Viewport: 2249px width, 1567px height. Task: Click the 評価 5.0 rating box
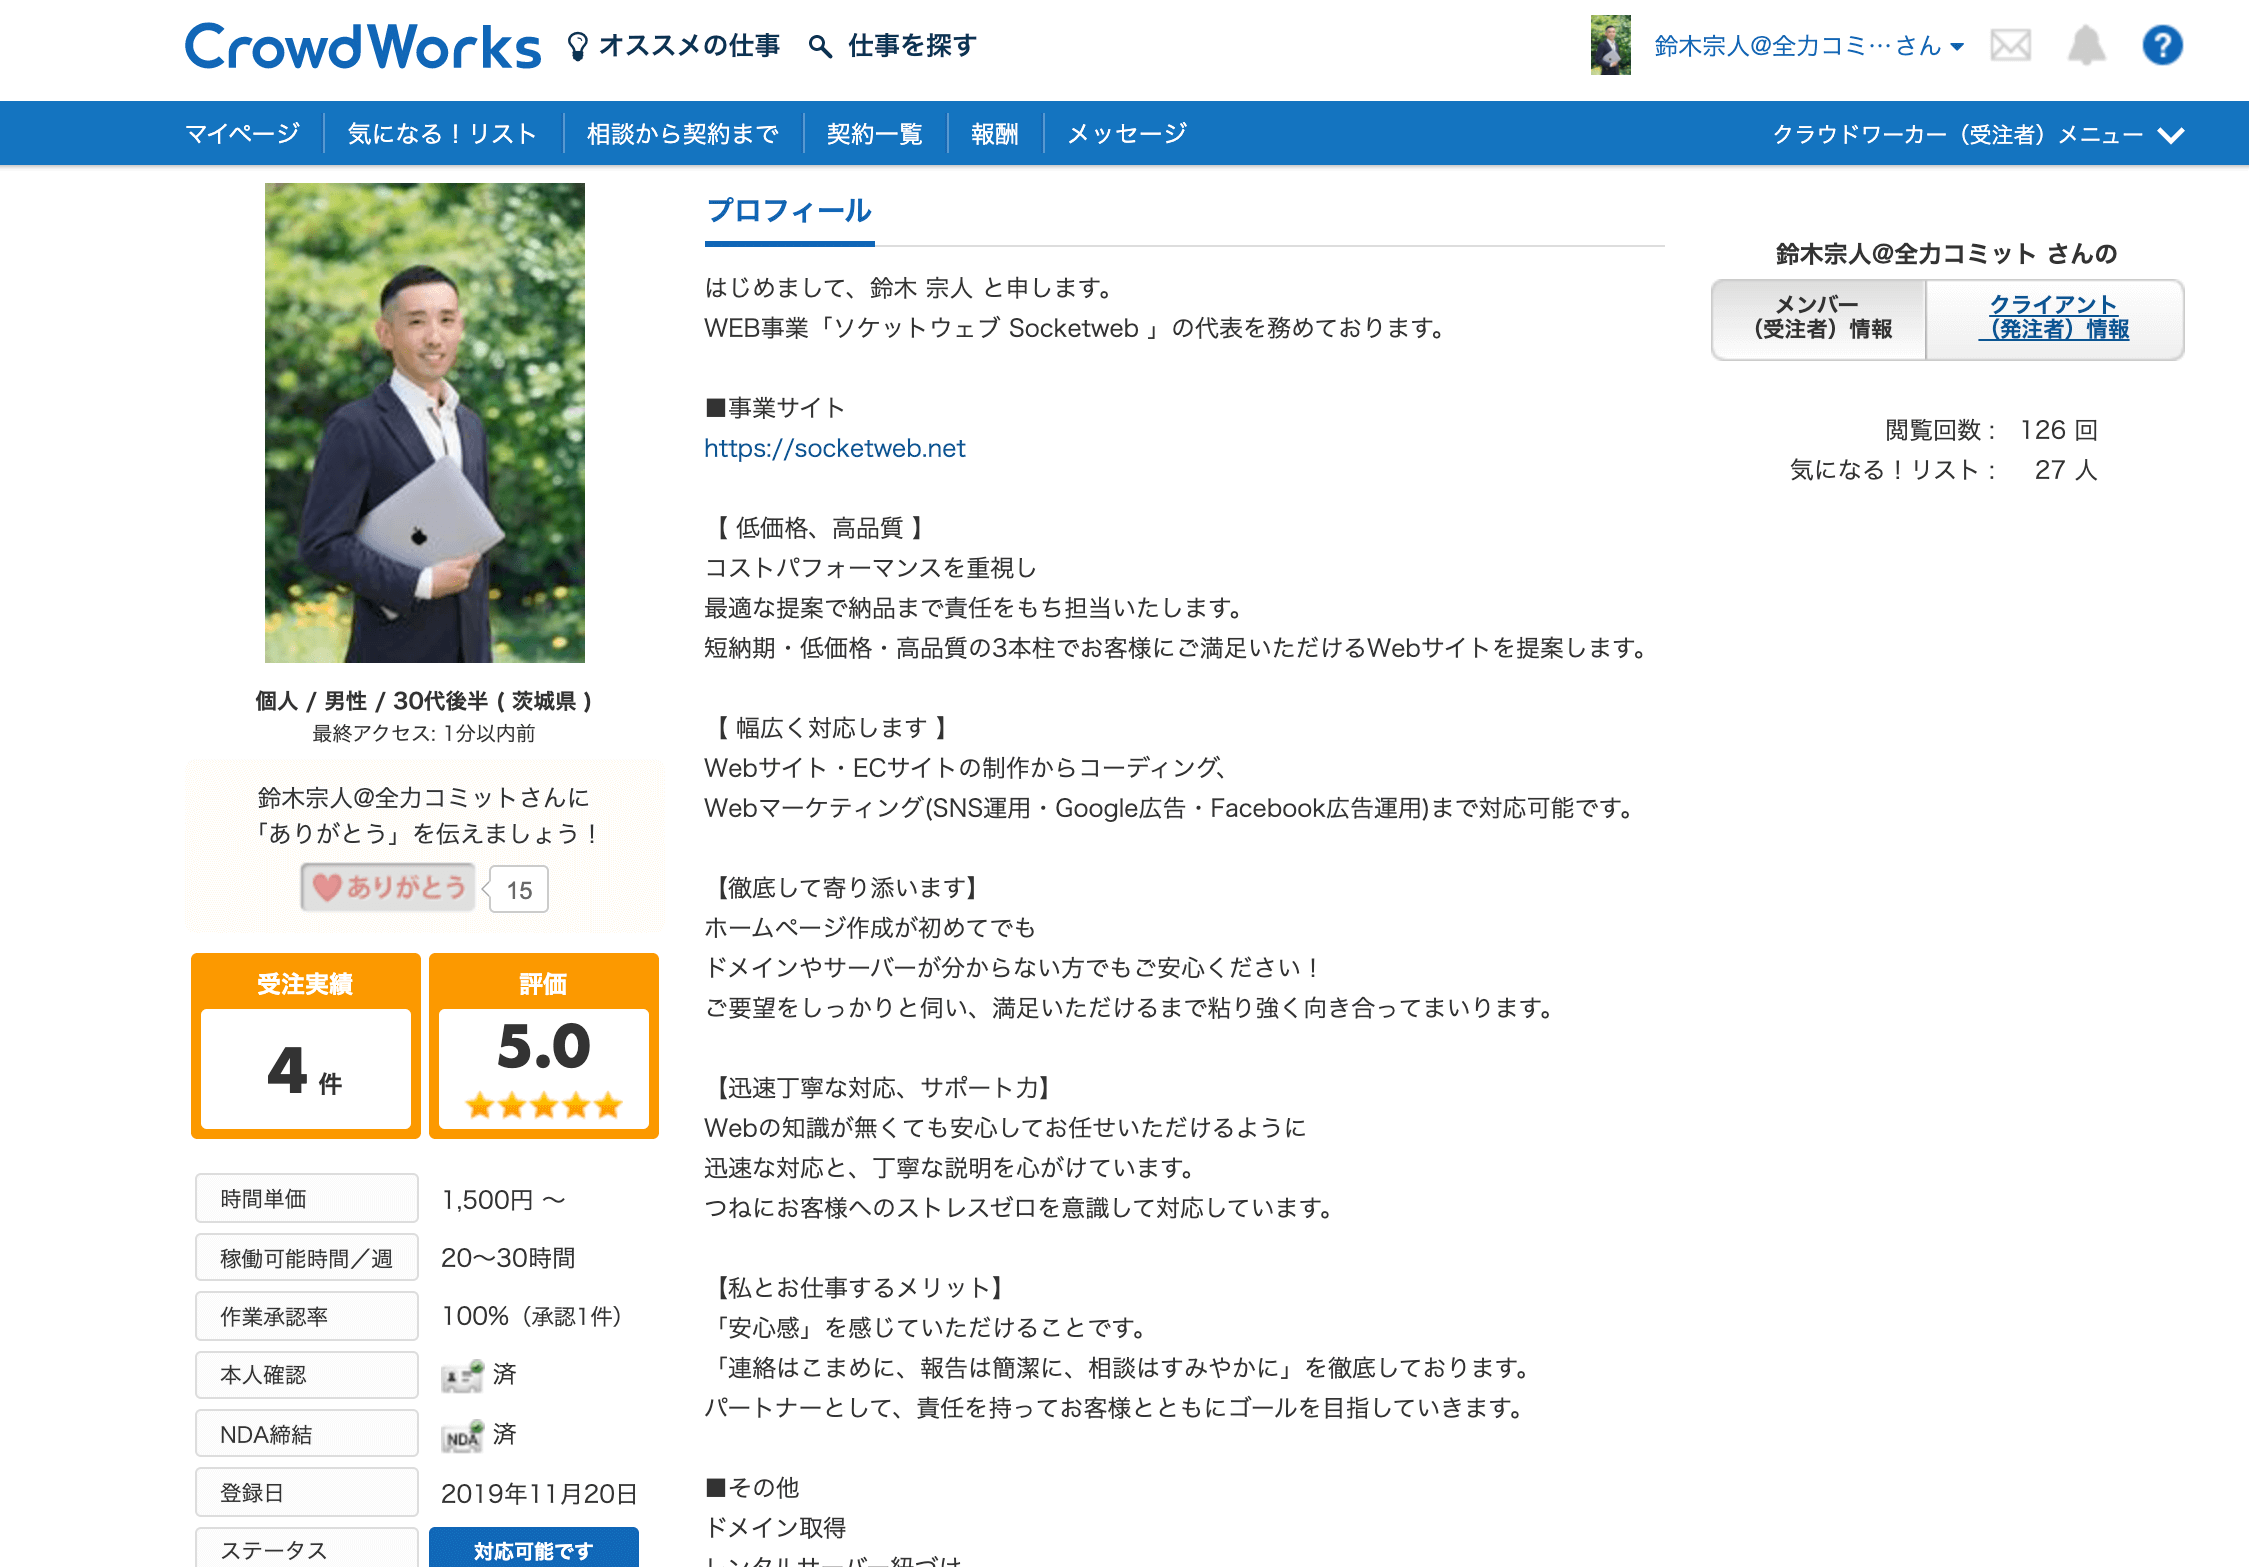click(544, 1046)
